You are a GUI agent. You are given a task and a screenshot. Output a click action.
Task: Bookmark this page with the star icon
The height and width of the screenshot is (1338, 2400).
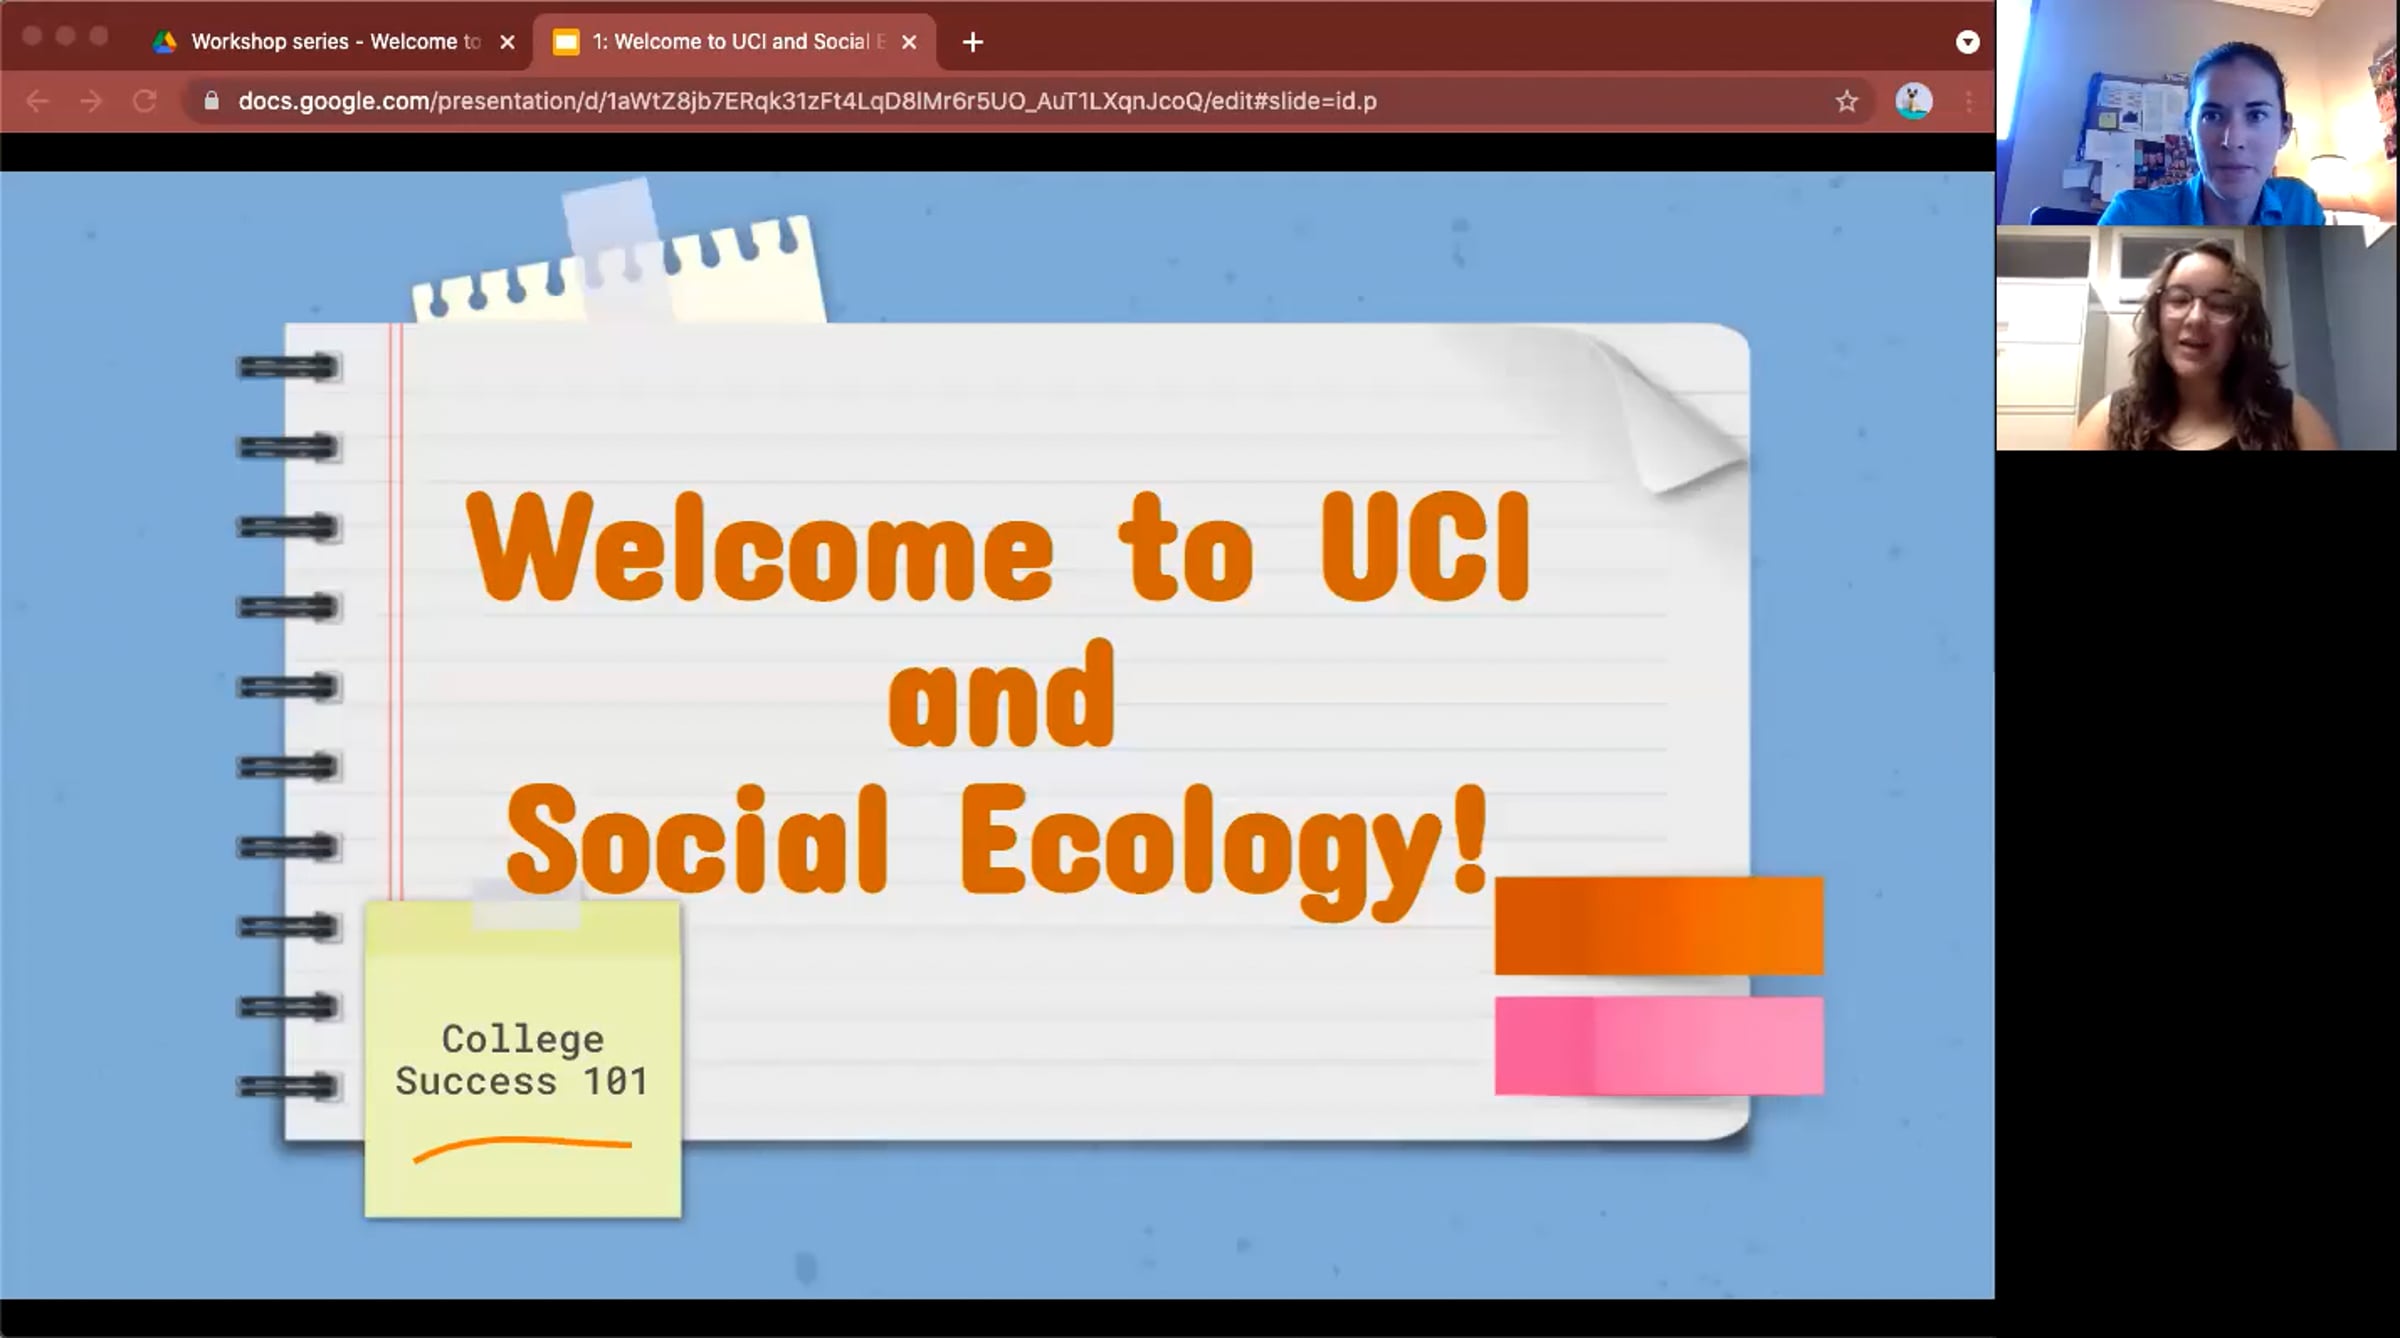click(1846, 101)
